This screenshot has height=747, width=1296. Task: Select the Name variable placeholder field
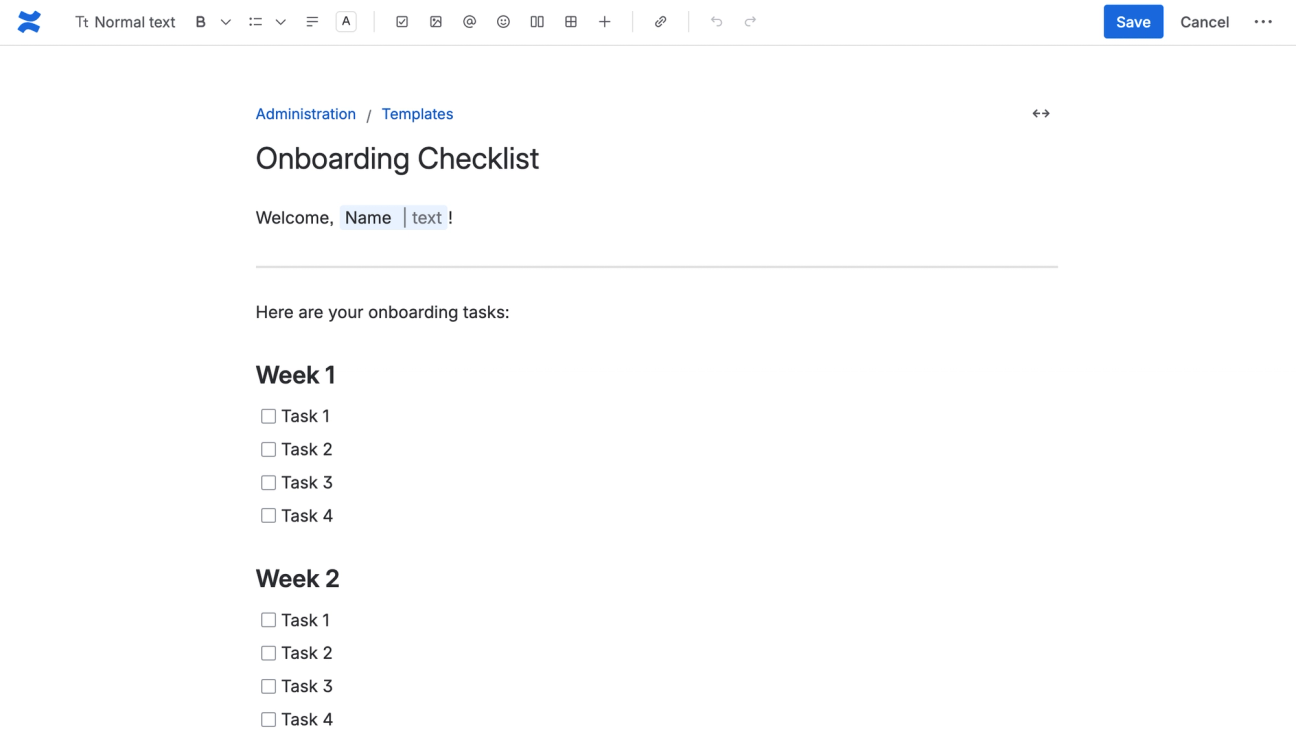[x=368, y=217]
